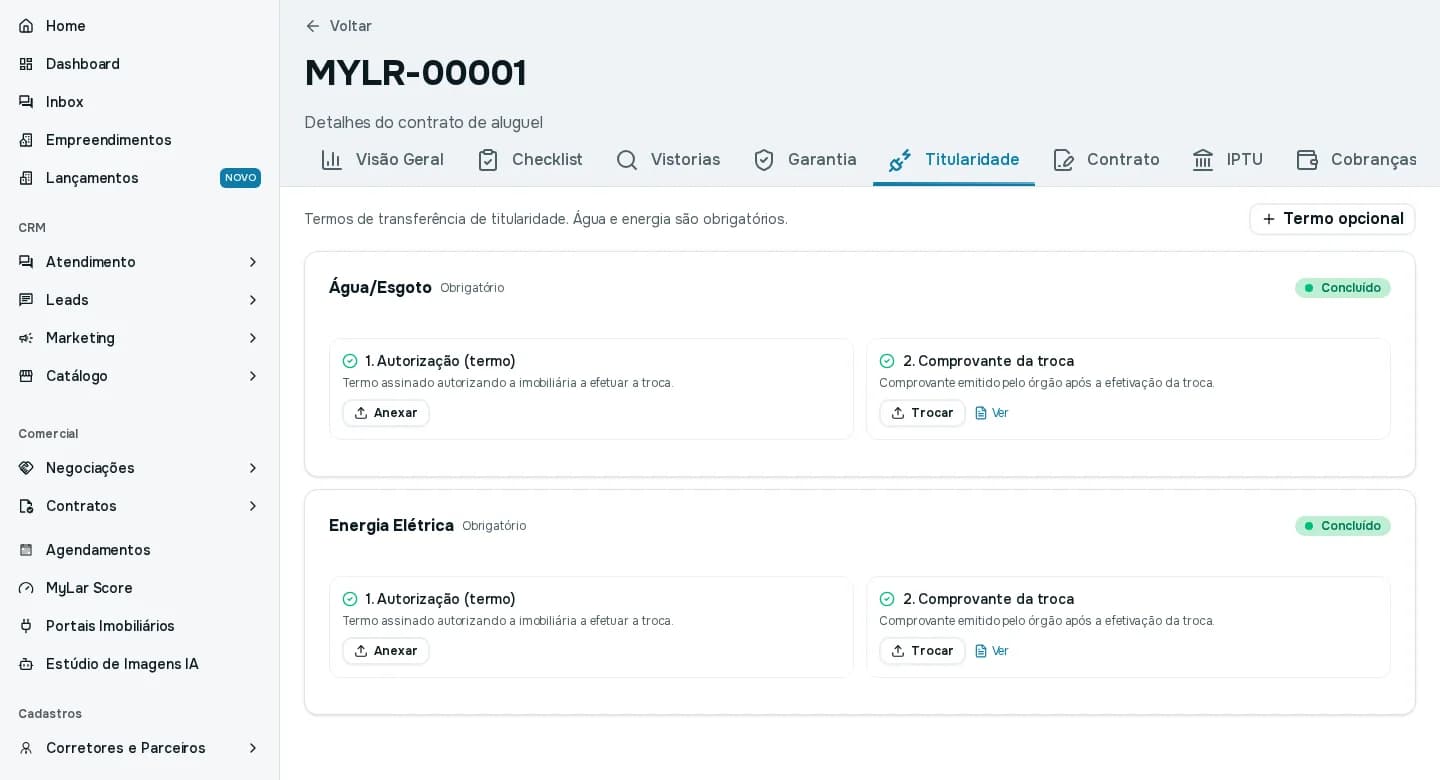The height and width of the screenshot is (780, 1440).
Task: Click the MYLR-00001 contract heading
Action: [416, 73]
